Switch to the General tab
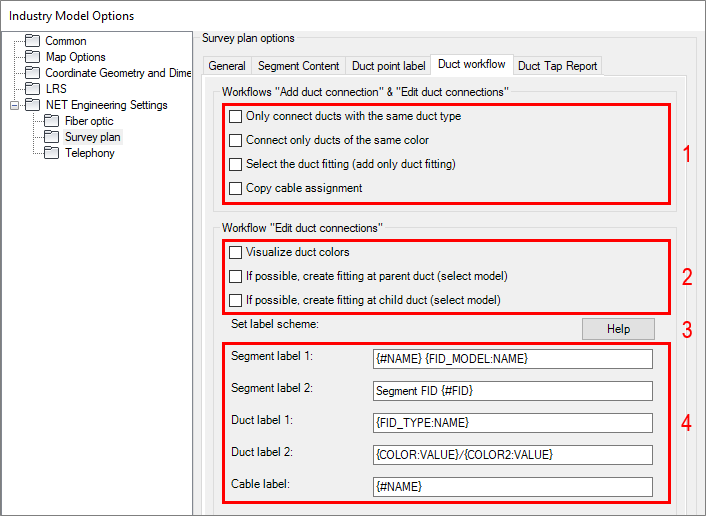The height and width of the screenshot is (516, 706). point(227,66)
